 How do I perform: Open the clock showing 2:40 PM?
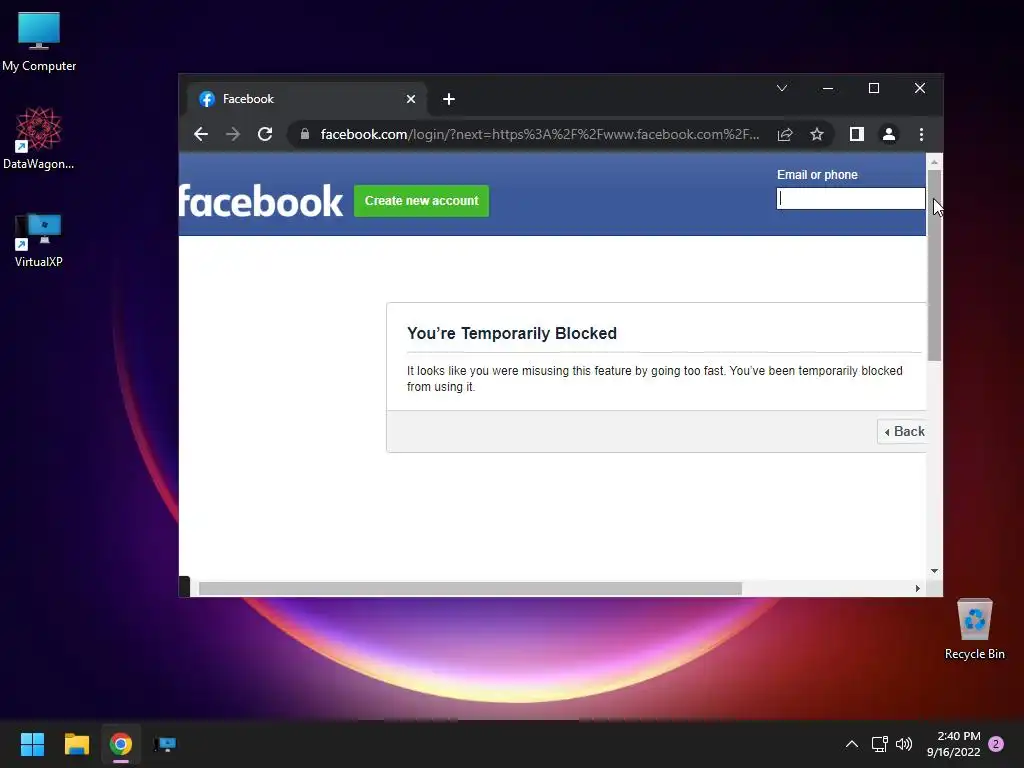[x=953, y=744]
